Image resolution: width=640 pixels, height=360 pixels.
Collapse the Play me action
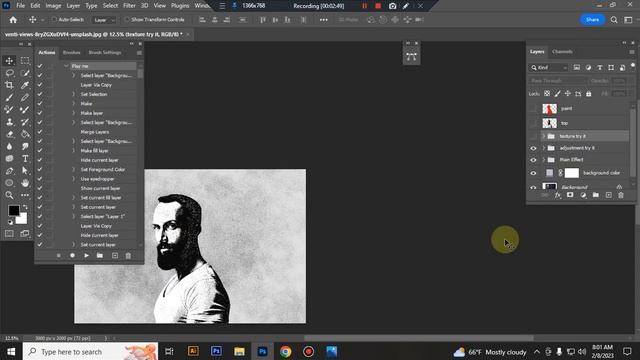pyautogui.click(x=66, y=66)
